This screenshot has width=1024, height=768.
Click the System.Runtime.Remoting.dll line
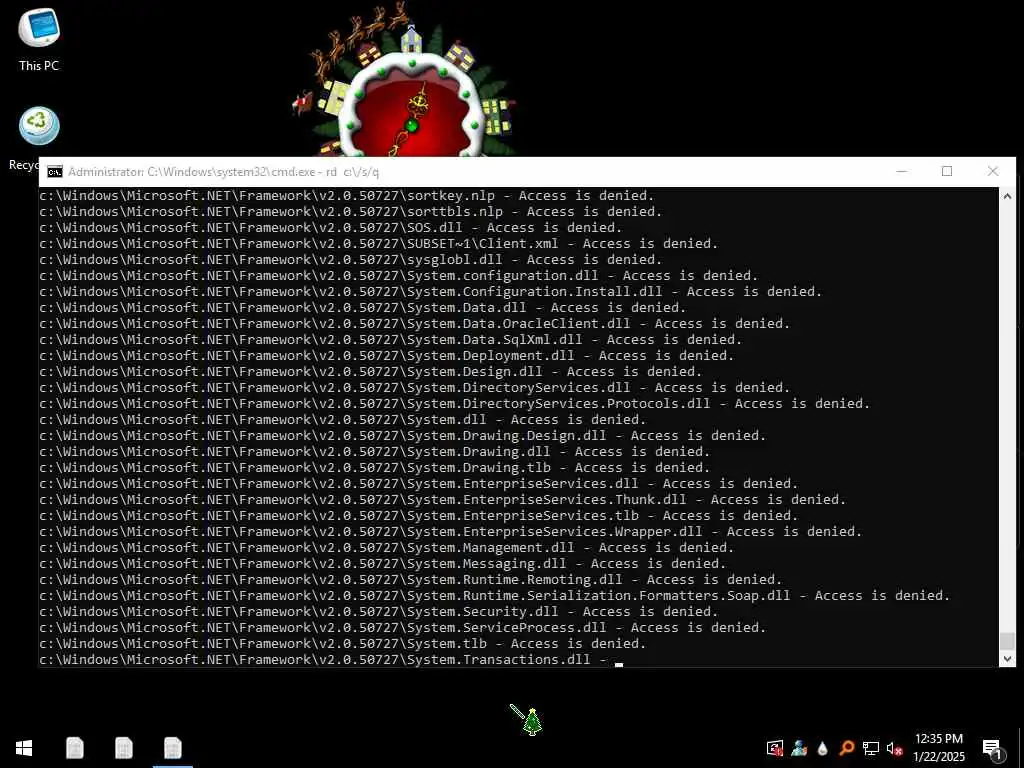(x=411, y=580)
